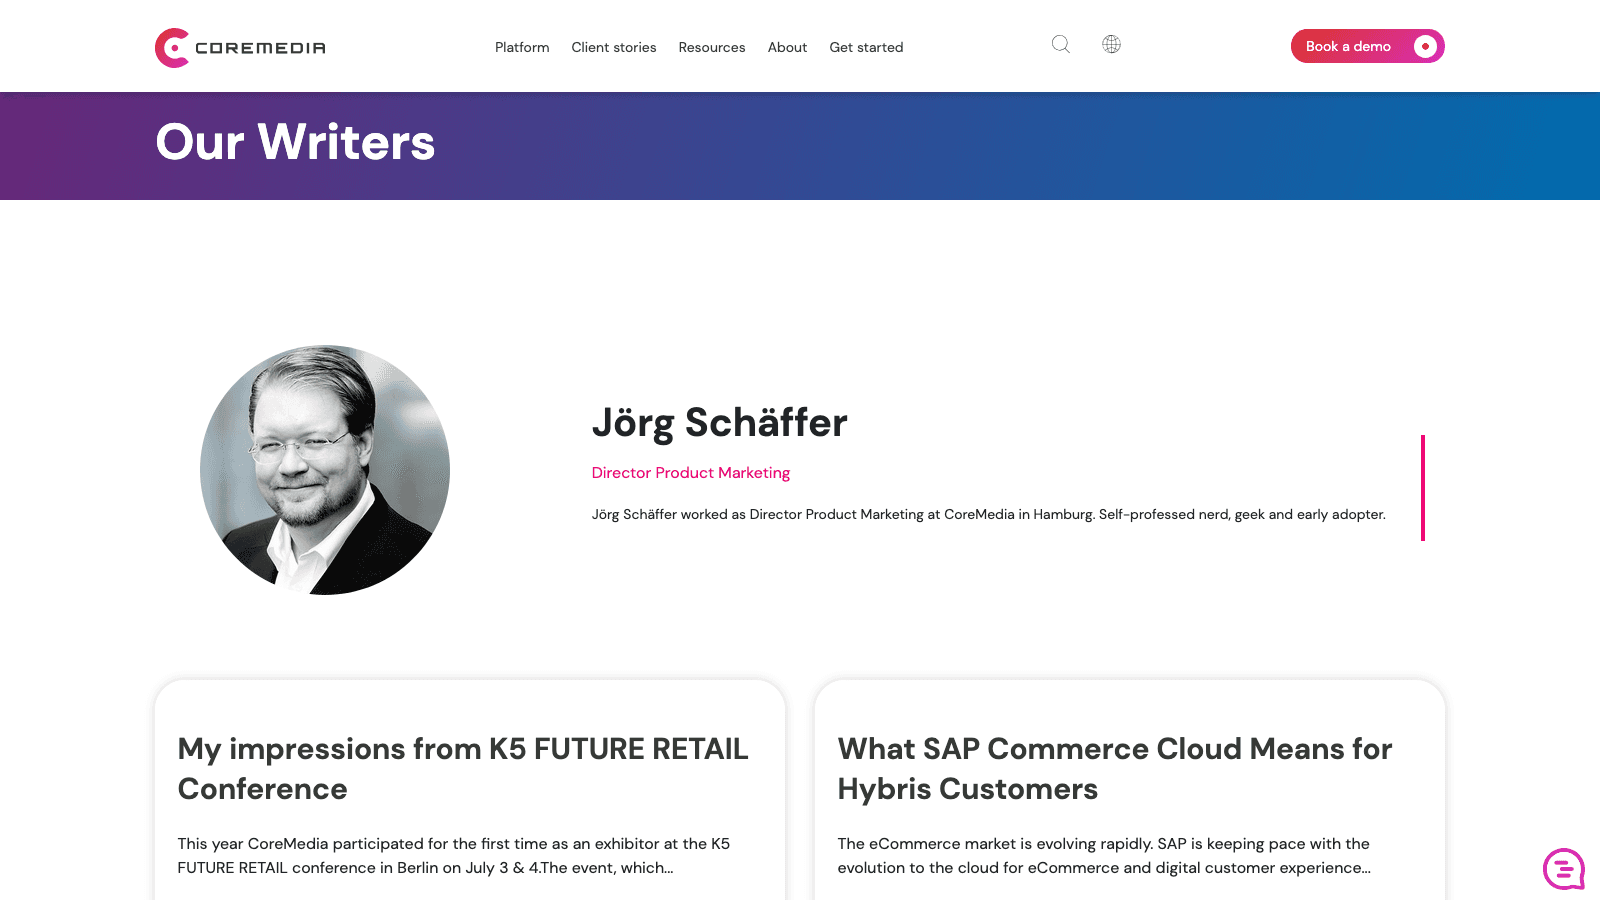The width and height of the screenshot is (1600, 900).
Task: Click the CoreMedia logo
Action: pos(240,47)
